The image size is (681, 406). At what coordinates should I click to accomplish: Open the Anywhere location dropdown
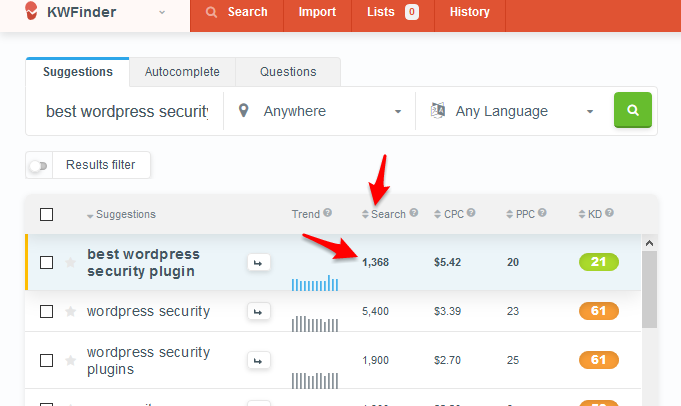320,111
